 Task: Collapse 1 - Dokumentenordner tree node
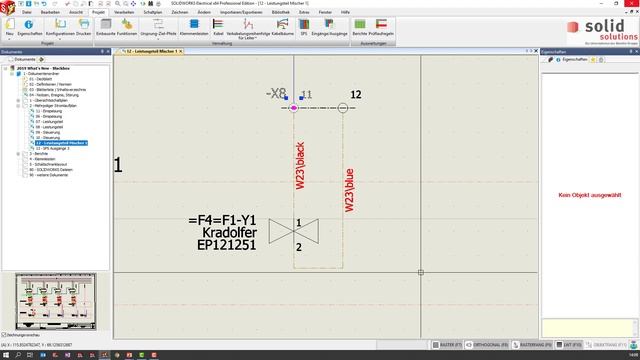click(12, 73)
